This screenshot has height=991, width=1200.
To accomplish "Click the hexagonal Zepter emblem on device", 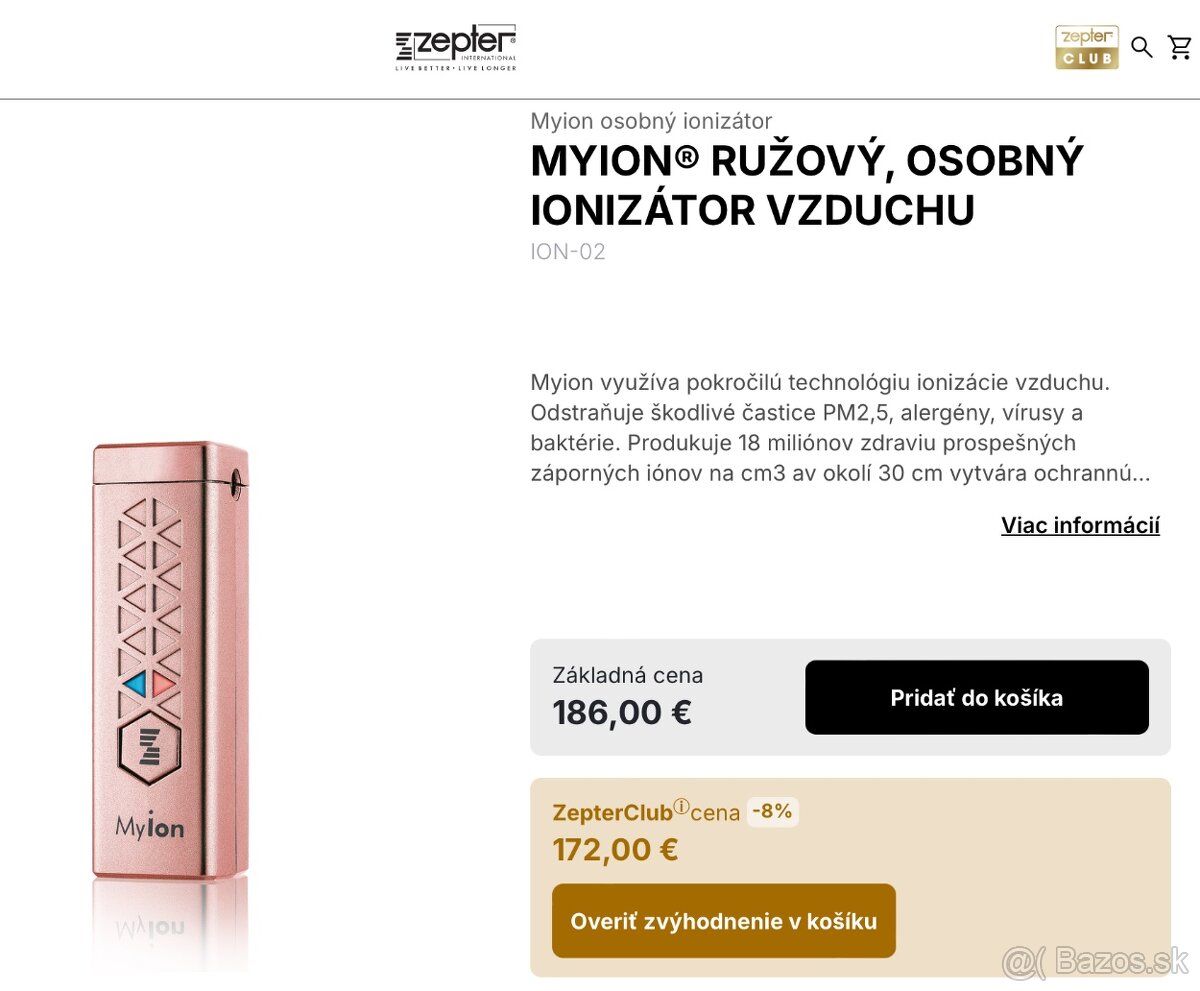I will (x=152, y=746).
